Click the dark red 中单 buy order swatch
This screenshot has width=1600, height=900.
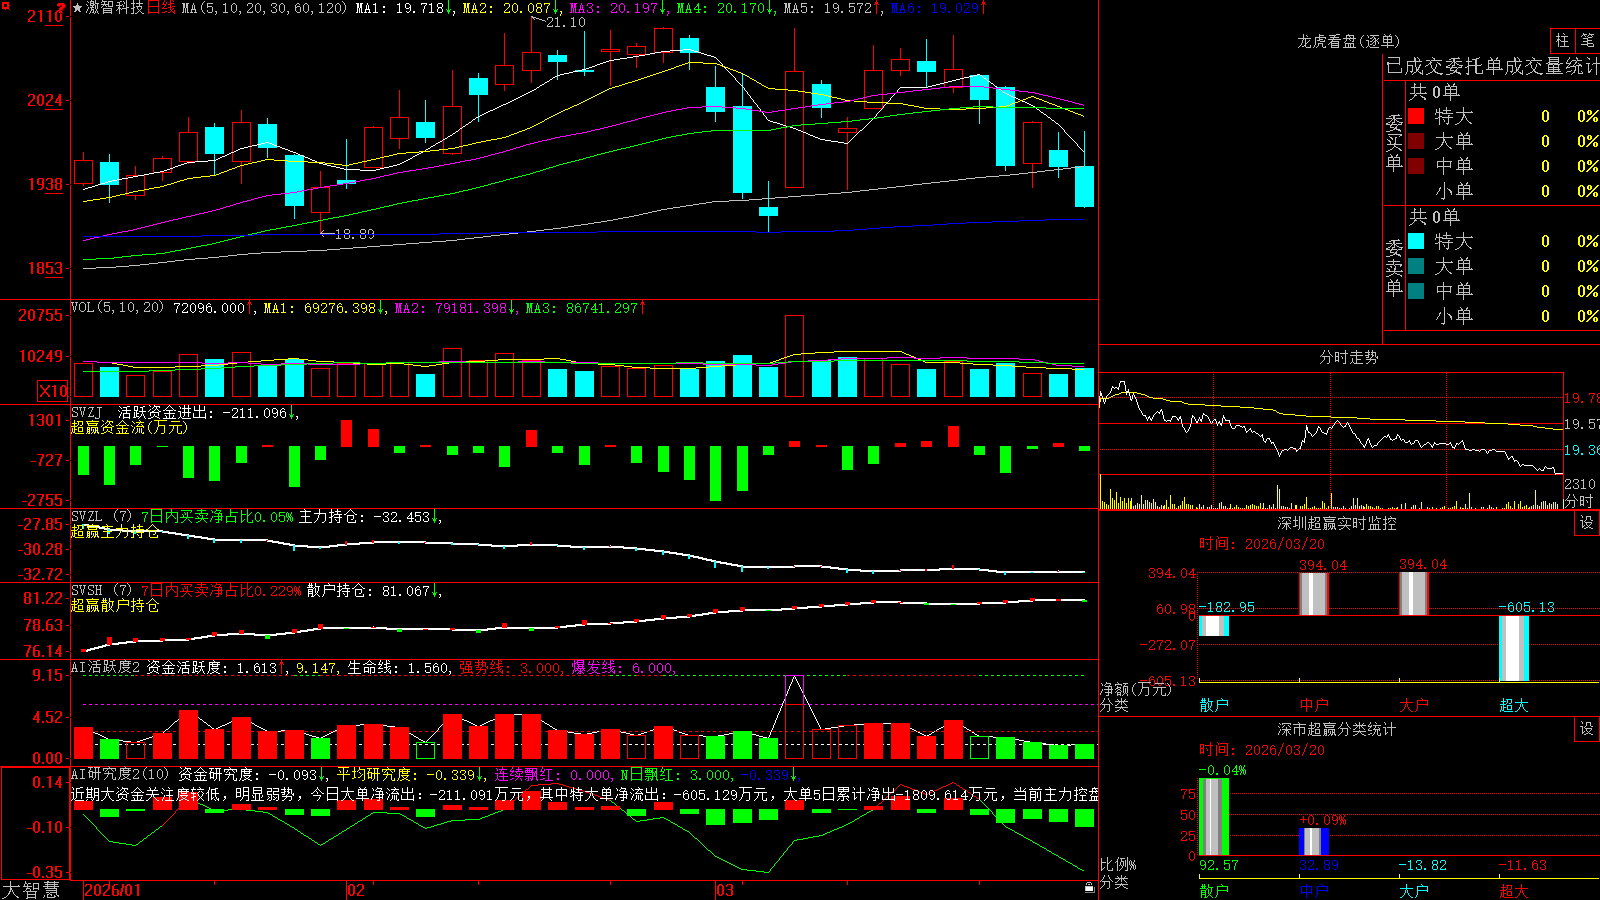1416,166
